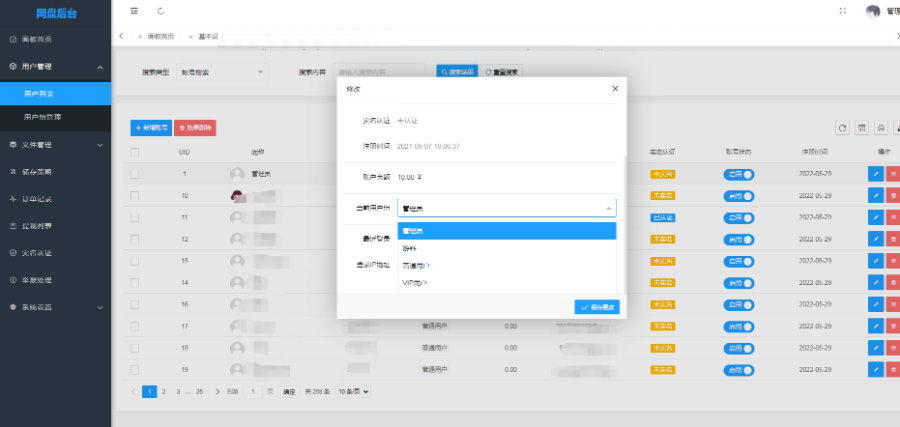Enter fullscreen using the top-right expand icon

coord(843,11)
